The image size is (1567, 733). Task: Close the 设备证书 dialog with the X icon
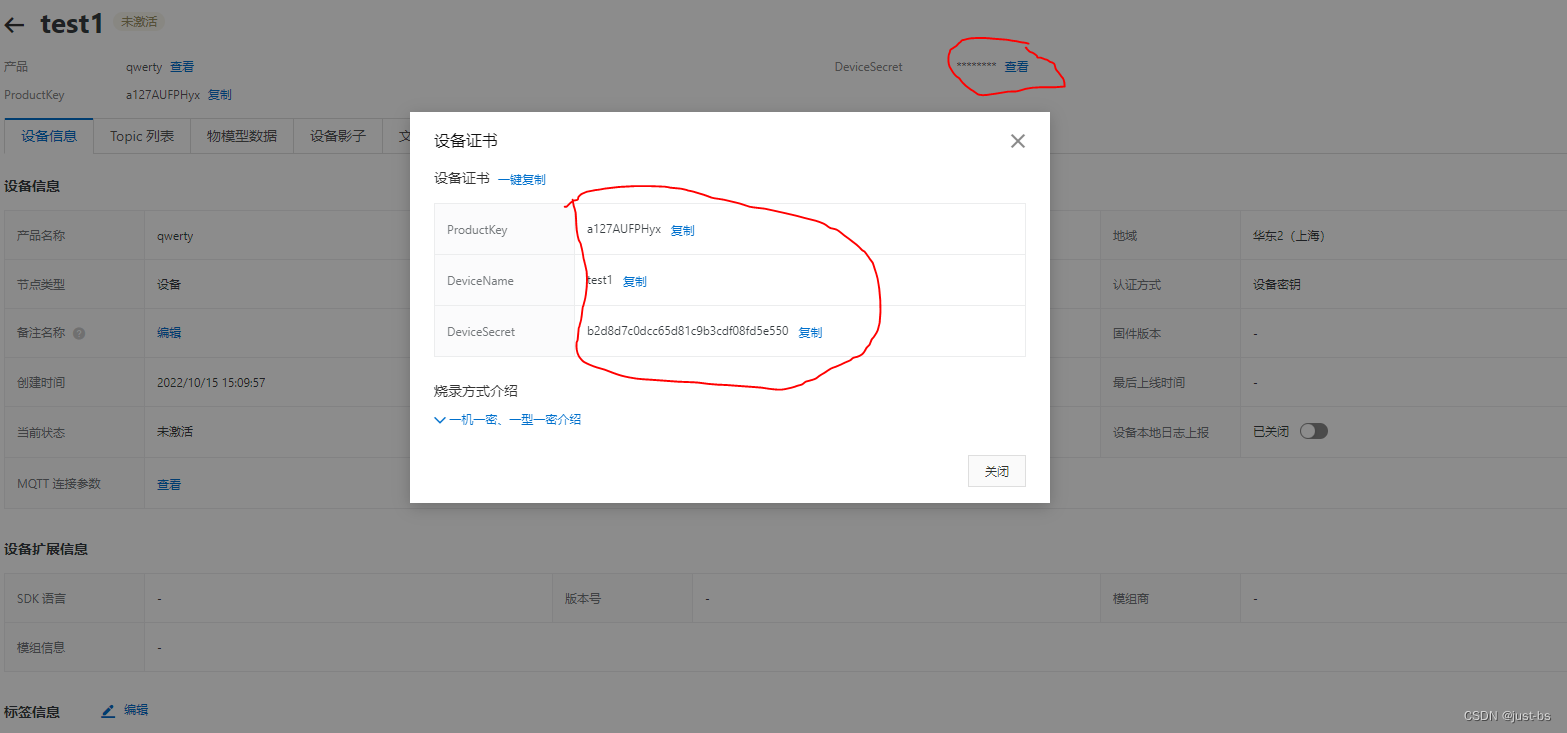pyautogui.click(x=1017, y=141)
